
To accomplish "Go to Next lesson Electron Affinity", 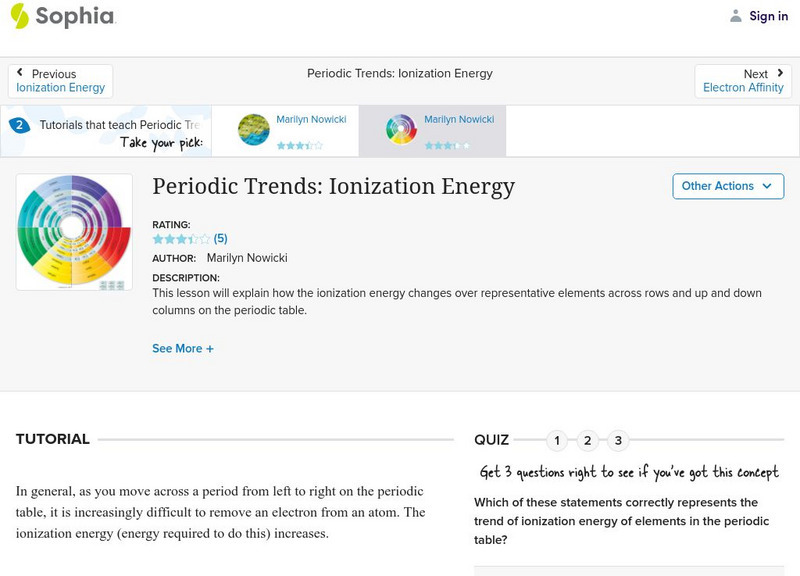I will (743, 88).
